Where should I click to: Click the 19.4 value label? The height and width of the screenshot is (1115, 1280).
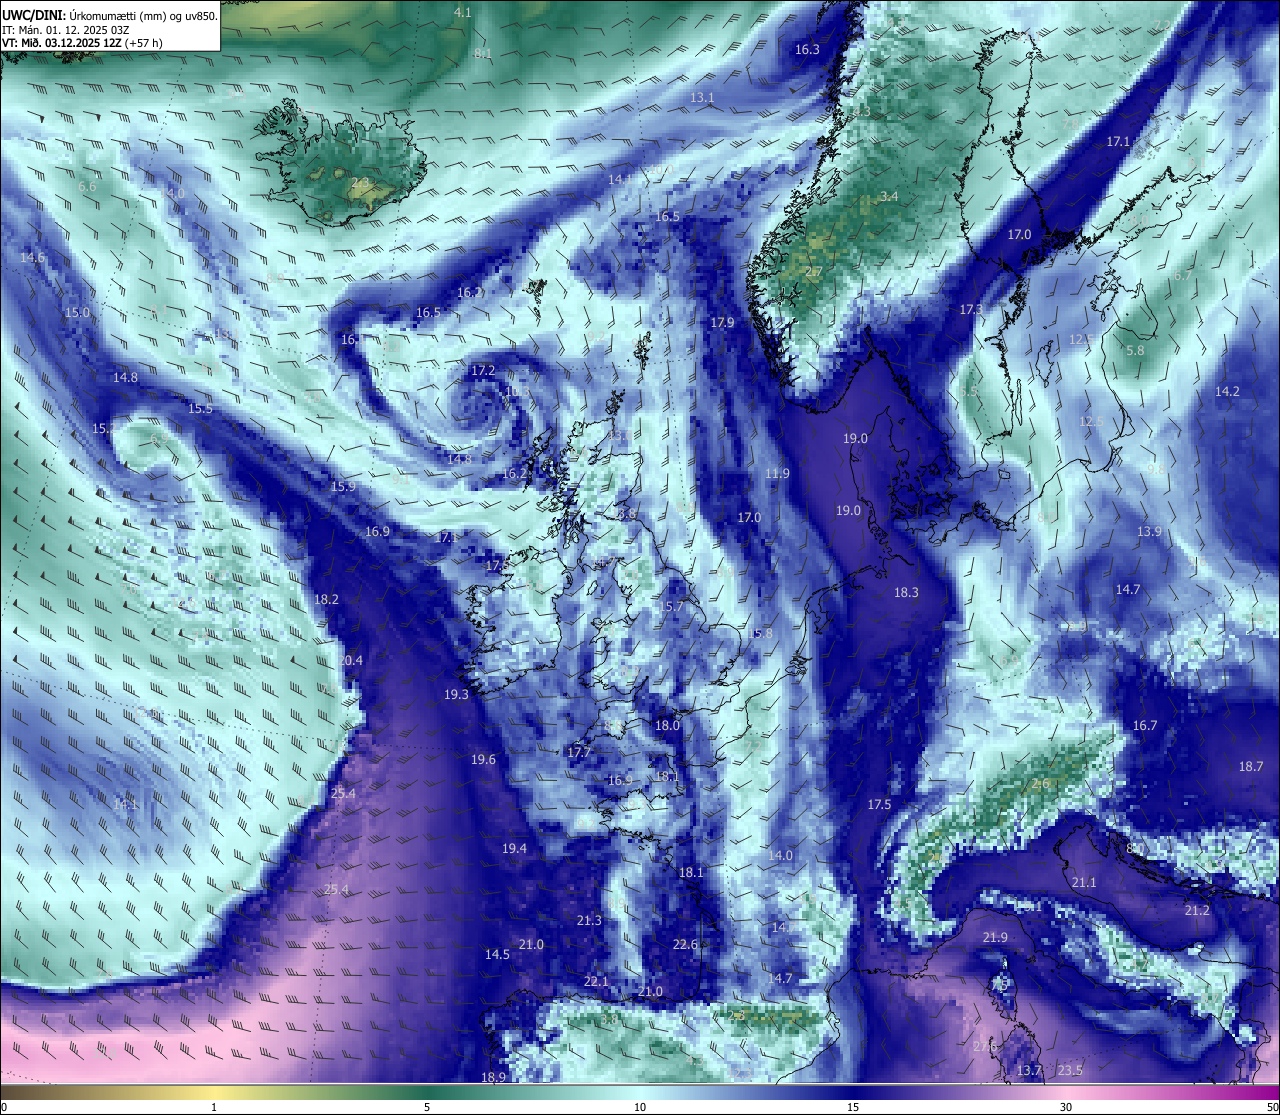coord(514,848)
